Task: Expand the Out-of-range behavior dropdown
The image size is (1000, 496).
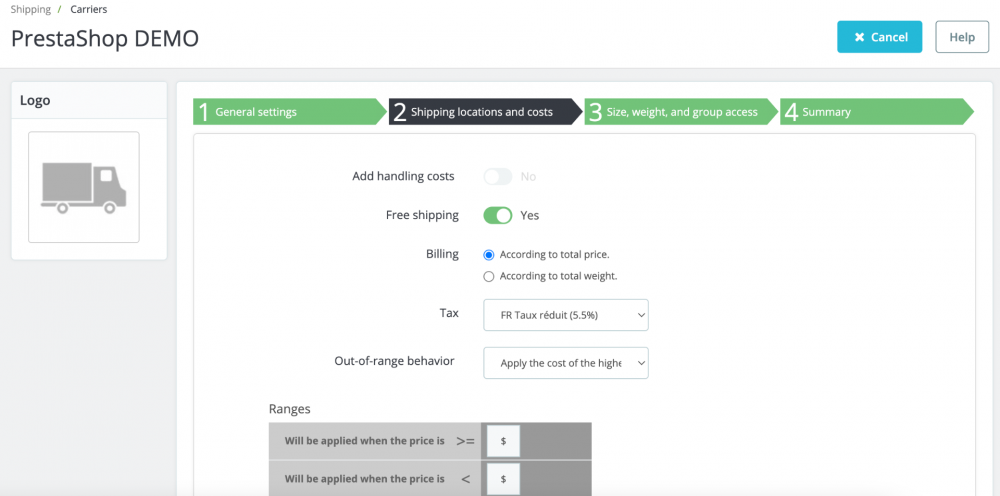Action: (566, 363)
